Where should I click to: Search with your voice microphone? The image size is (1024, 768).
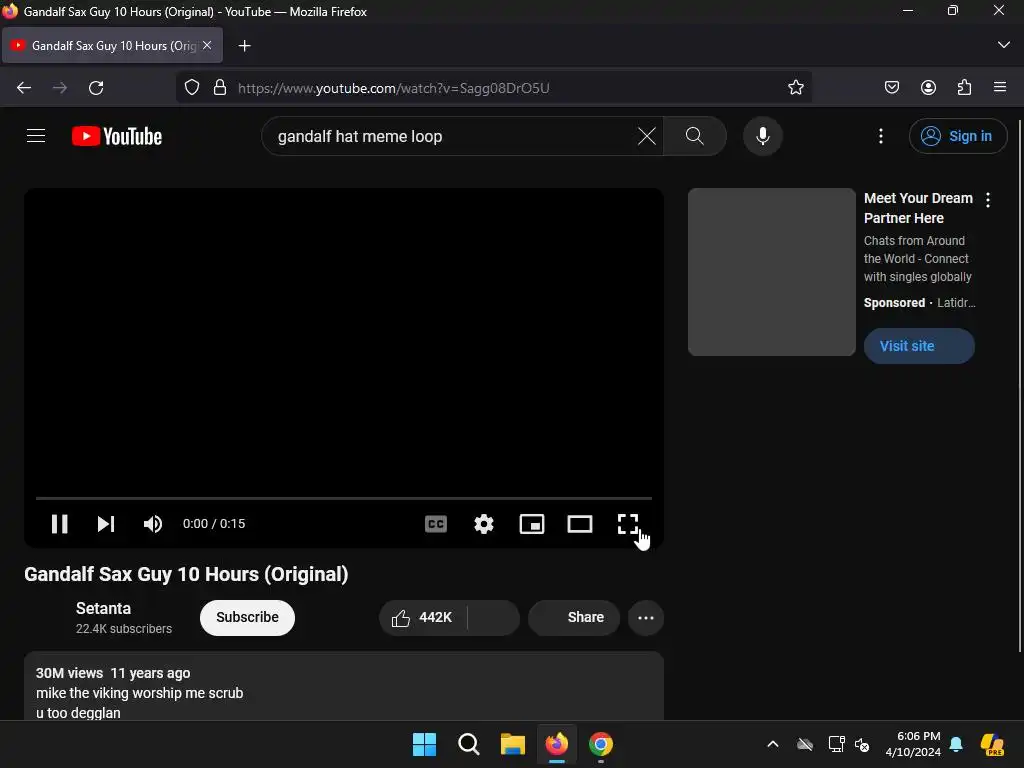(x=763, y=136)
